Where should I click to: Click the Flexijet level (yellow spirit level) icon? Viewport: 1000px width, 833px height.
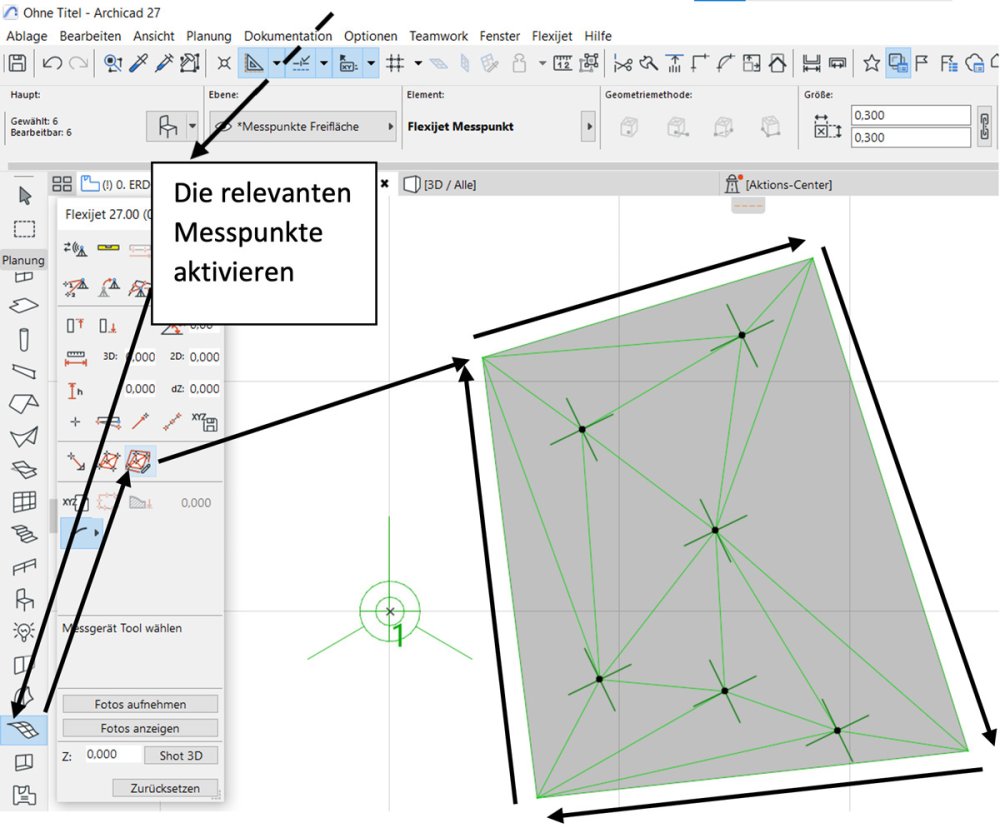pos(108,247)
